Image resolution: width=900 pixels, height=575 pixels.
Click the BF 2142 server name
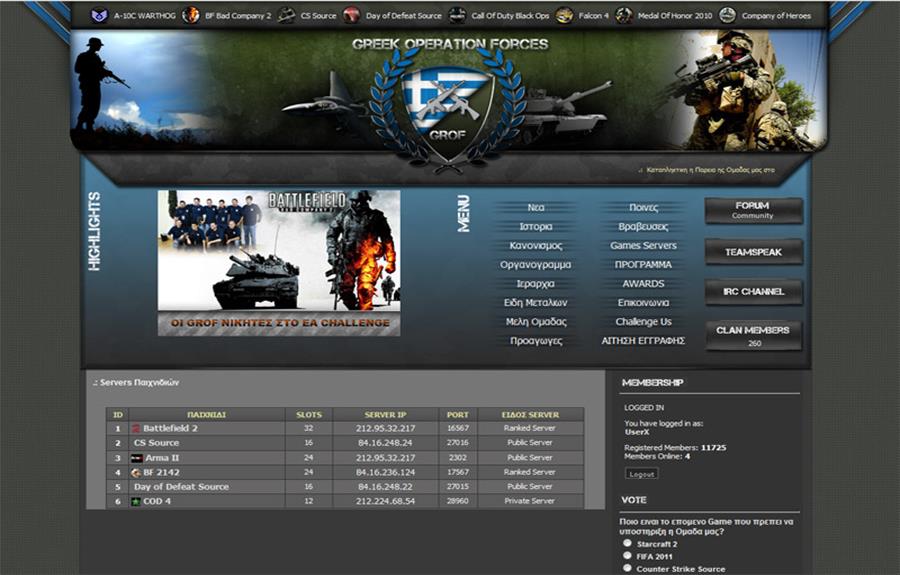161,473
